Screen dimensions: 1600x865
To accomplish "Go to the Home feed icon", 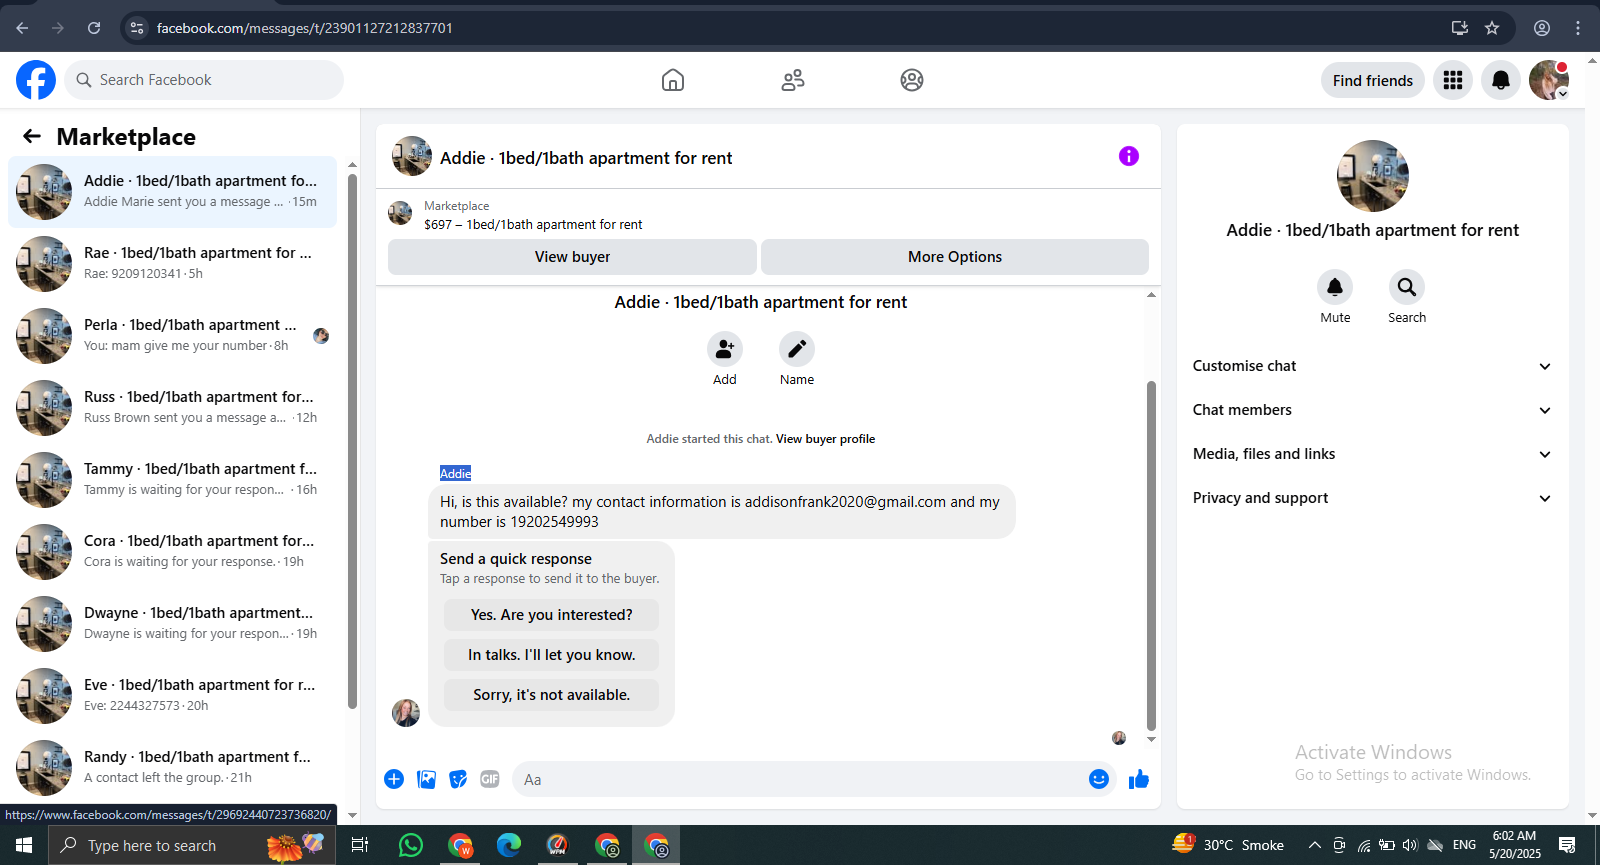I will click(673, 80).
